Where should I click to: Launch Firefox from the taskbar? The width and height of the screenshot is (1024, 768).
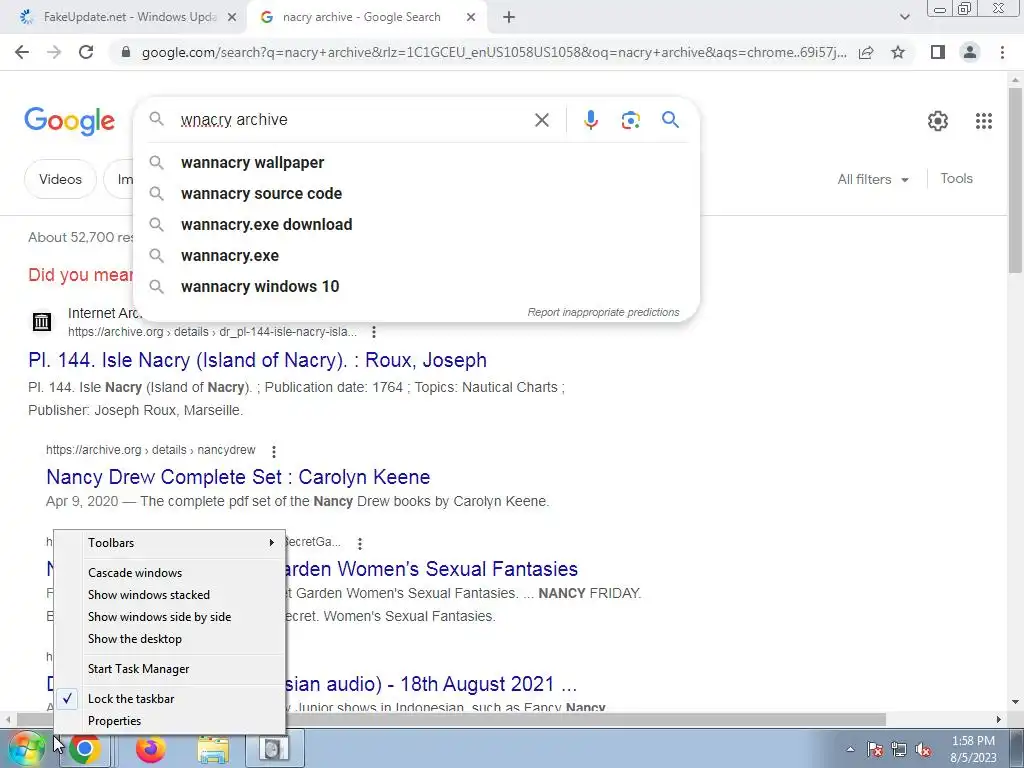[x=151, y=748]
